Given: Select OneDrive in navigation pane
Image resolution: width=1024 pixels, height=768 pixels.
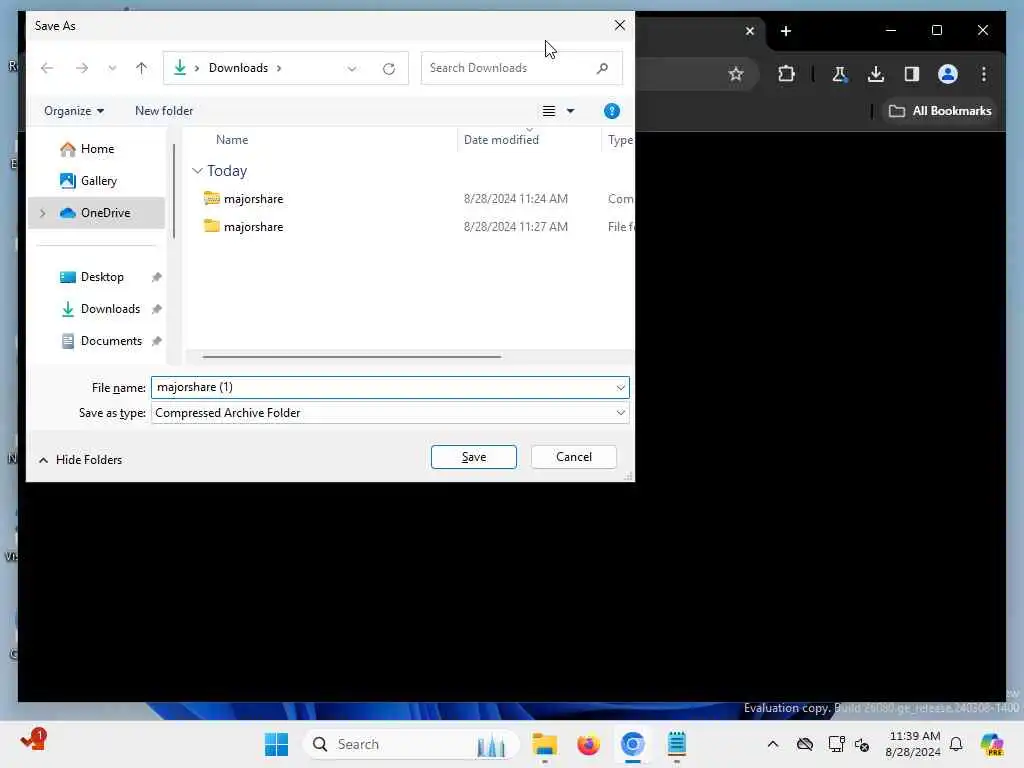Looking at the screenshot, I should (96, 213).
